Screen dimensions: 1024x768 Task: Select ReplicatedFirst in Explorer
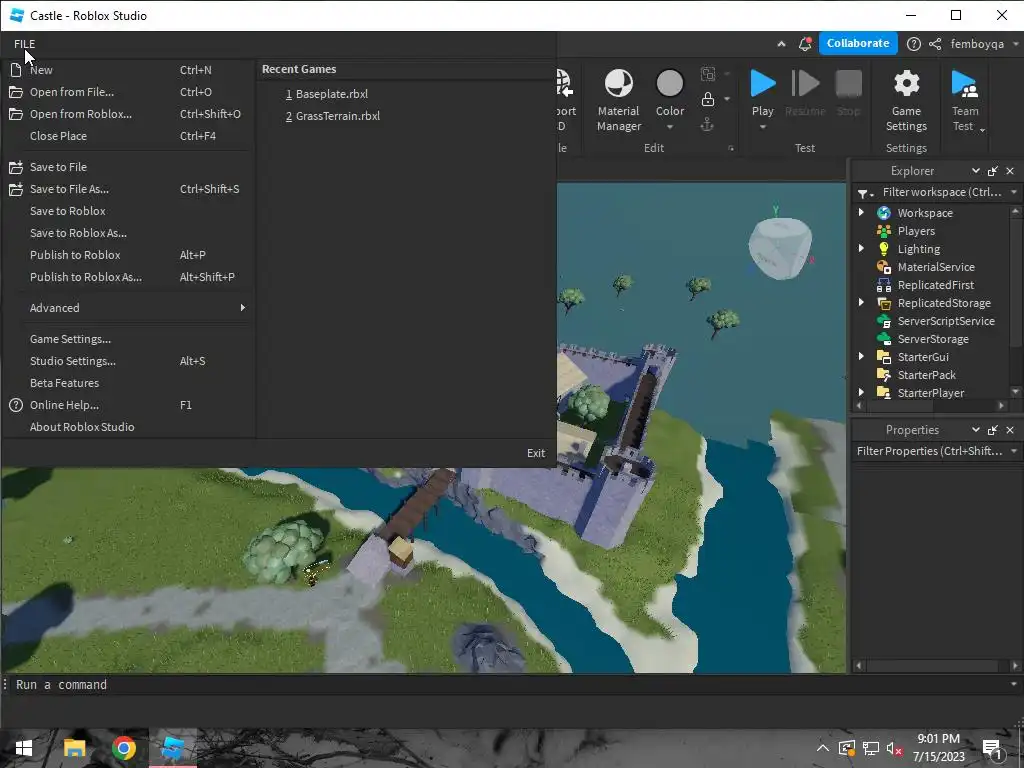(x=935, y=285)
